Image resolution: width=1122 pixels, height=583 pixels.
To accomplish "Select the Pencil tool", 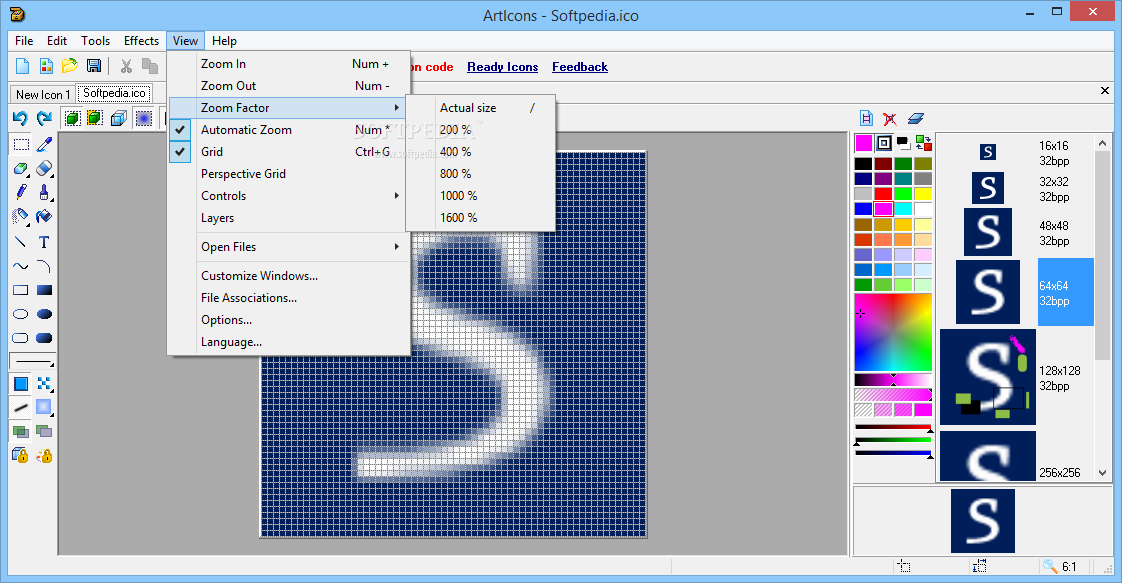I will click(21, 192).
